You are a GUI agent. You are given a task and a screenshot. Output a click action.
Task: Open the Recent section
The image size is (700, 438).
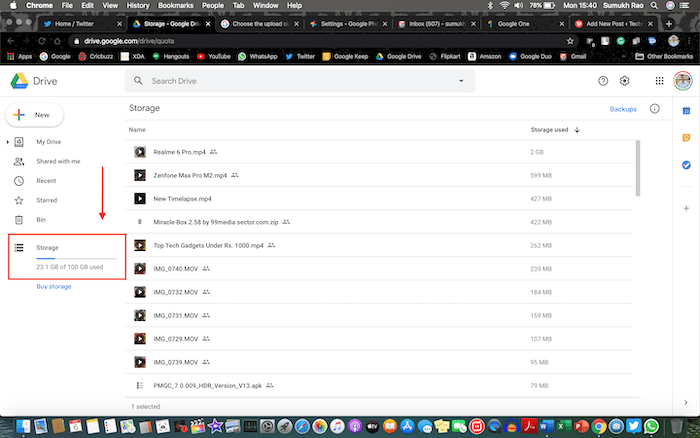[46, 181]
